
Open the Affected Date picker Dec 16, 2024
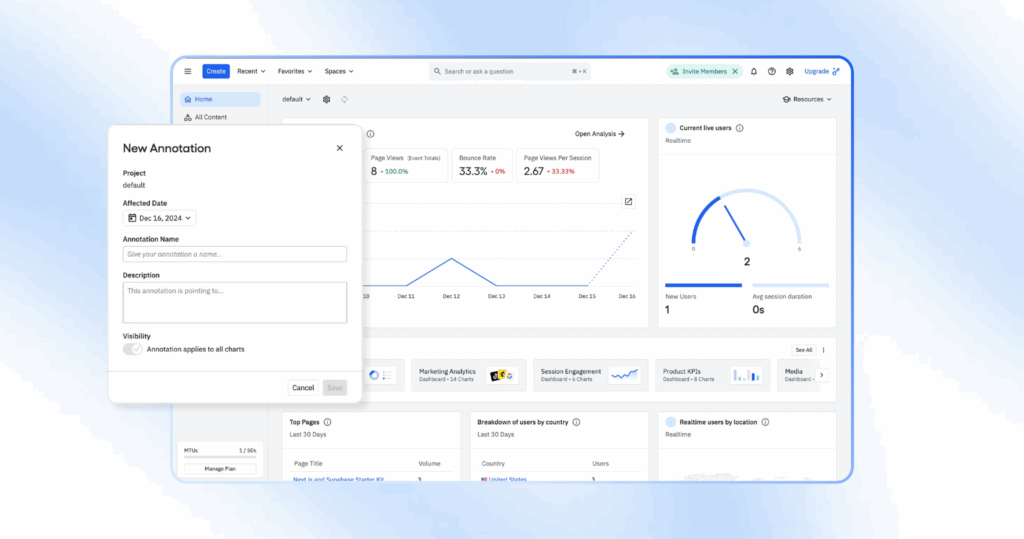point(159,218)
